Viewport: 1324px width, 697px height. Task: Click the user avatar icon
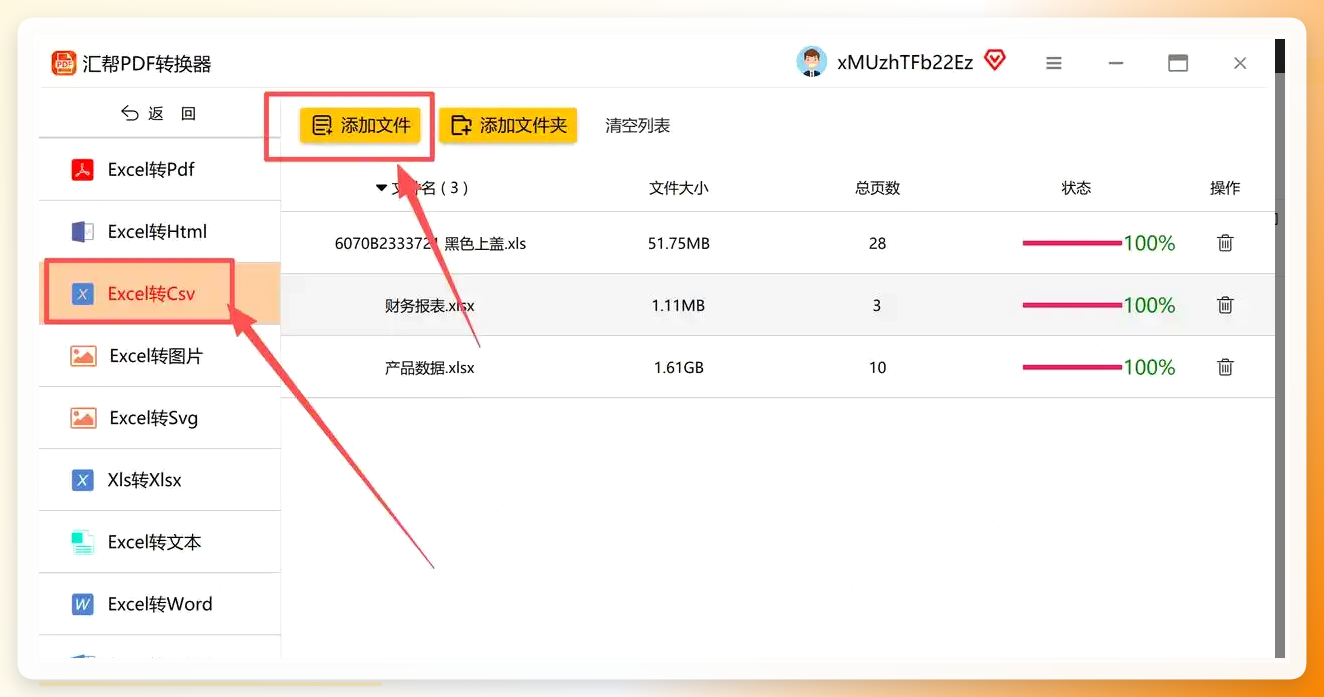point(812,62)
